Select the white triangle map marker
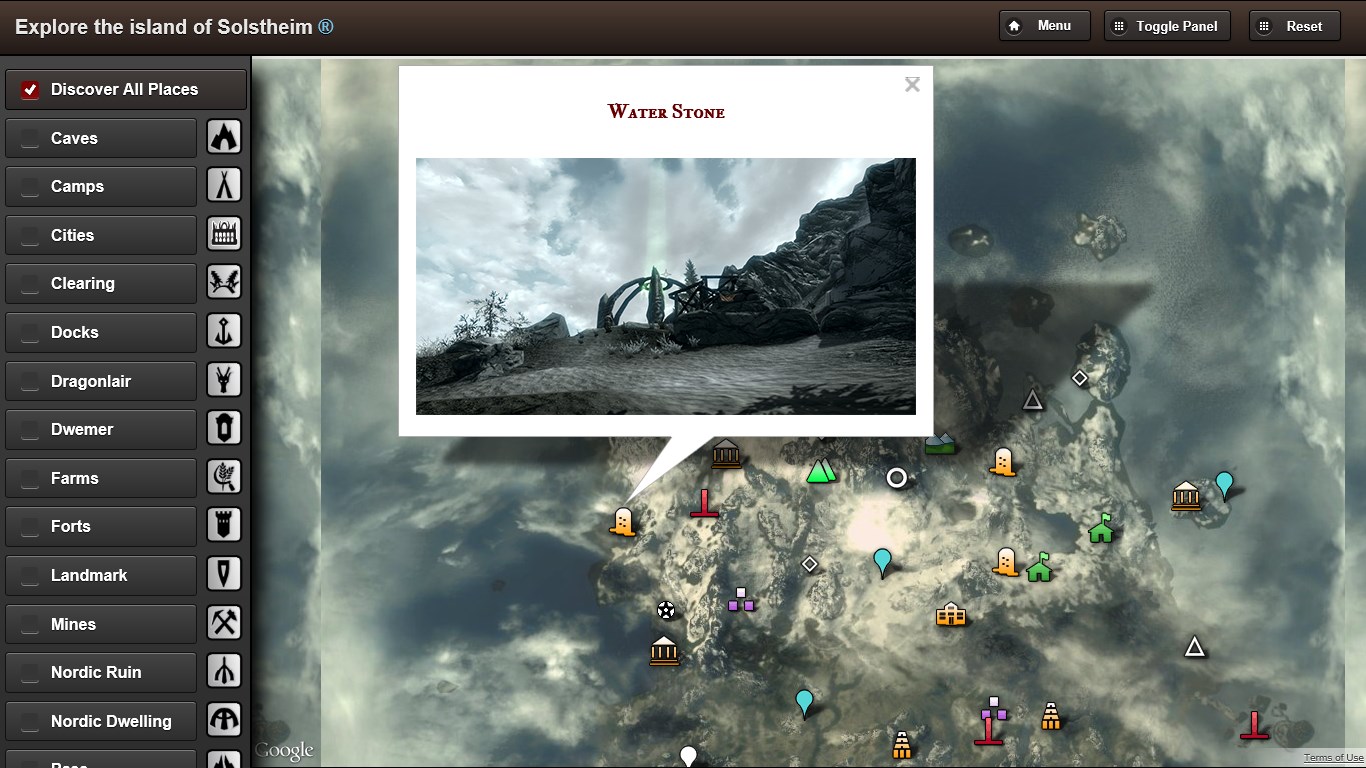This screenshot has width=1366, height=768. pyautogui.click(x=1194, y=647)
